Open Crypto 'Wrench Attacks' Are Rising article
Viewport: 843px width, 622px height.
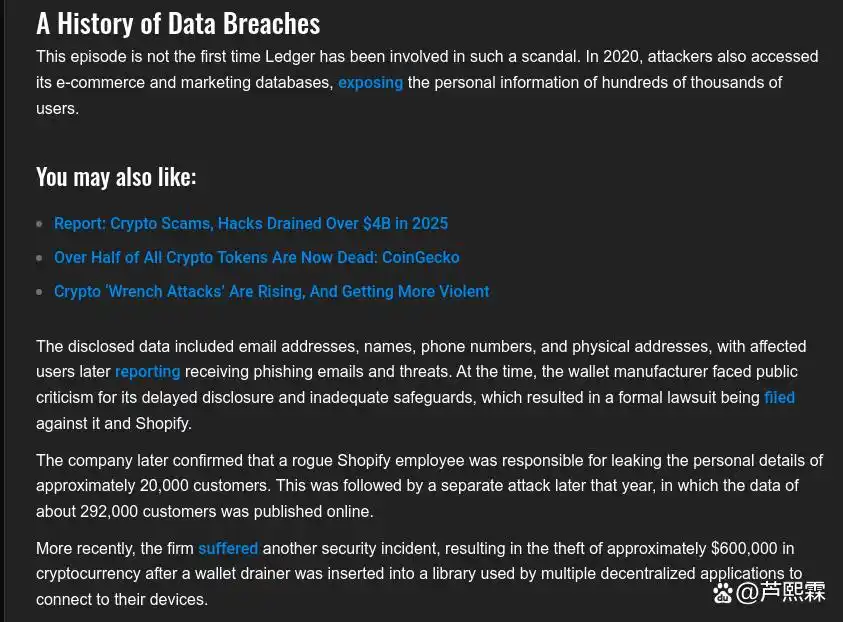(272, 291)
